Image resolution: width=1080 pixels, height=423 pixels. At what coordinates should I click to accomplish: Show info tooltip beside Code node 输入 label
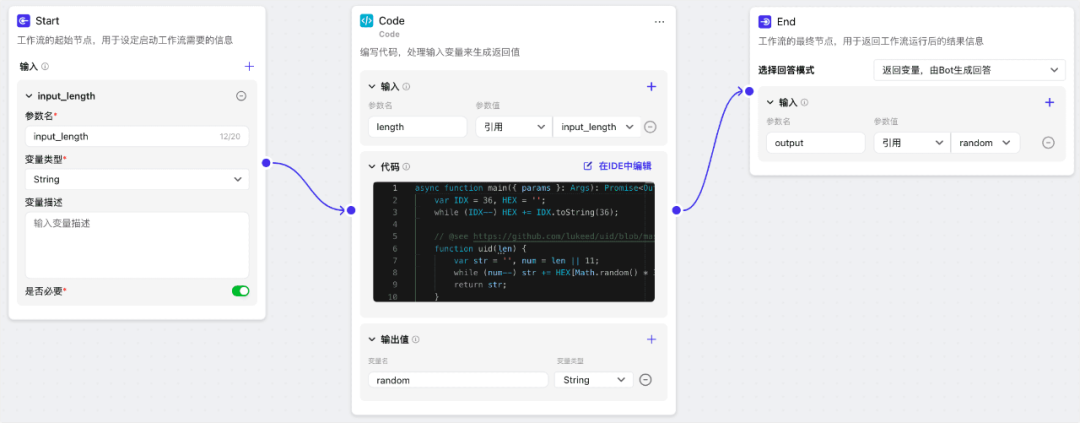coord(406,87)
